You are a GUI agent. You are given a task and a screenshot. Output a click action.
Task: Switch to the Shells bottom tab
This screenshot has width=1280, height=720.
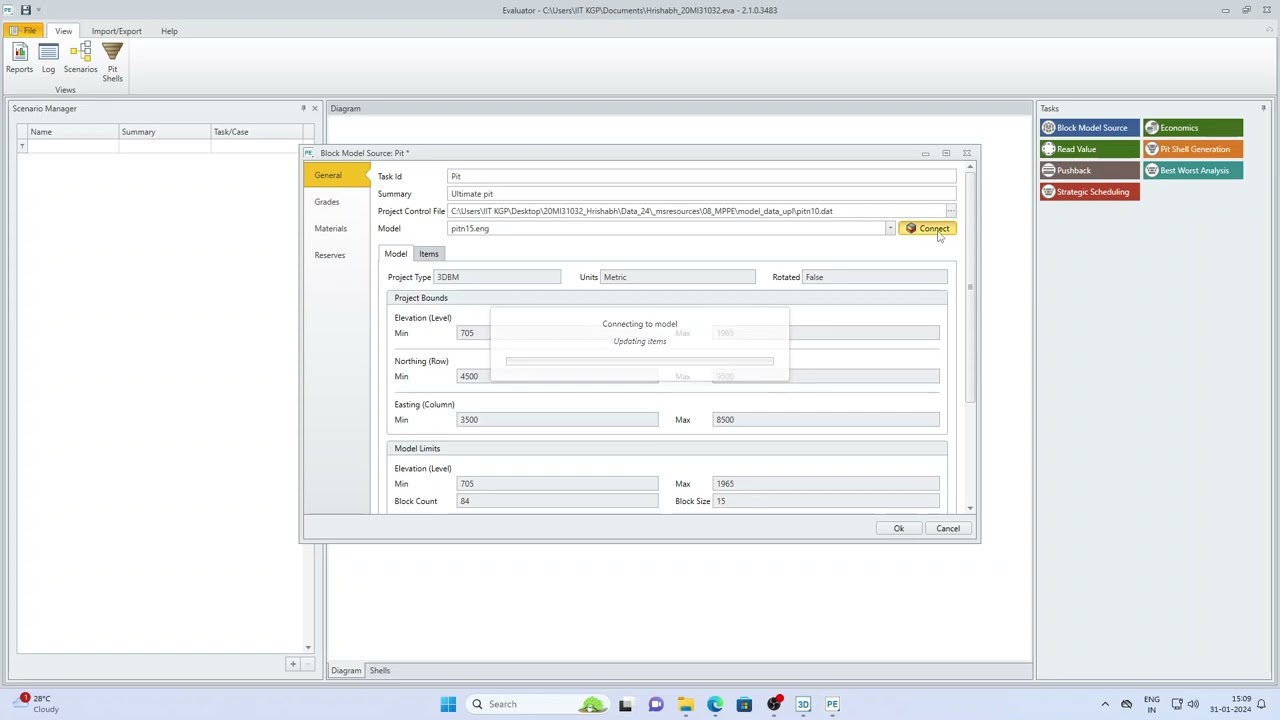(x=380, y=671)
